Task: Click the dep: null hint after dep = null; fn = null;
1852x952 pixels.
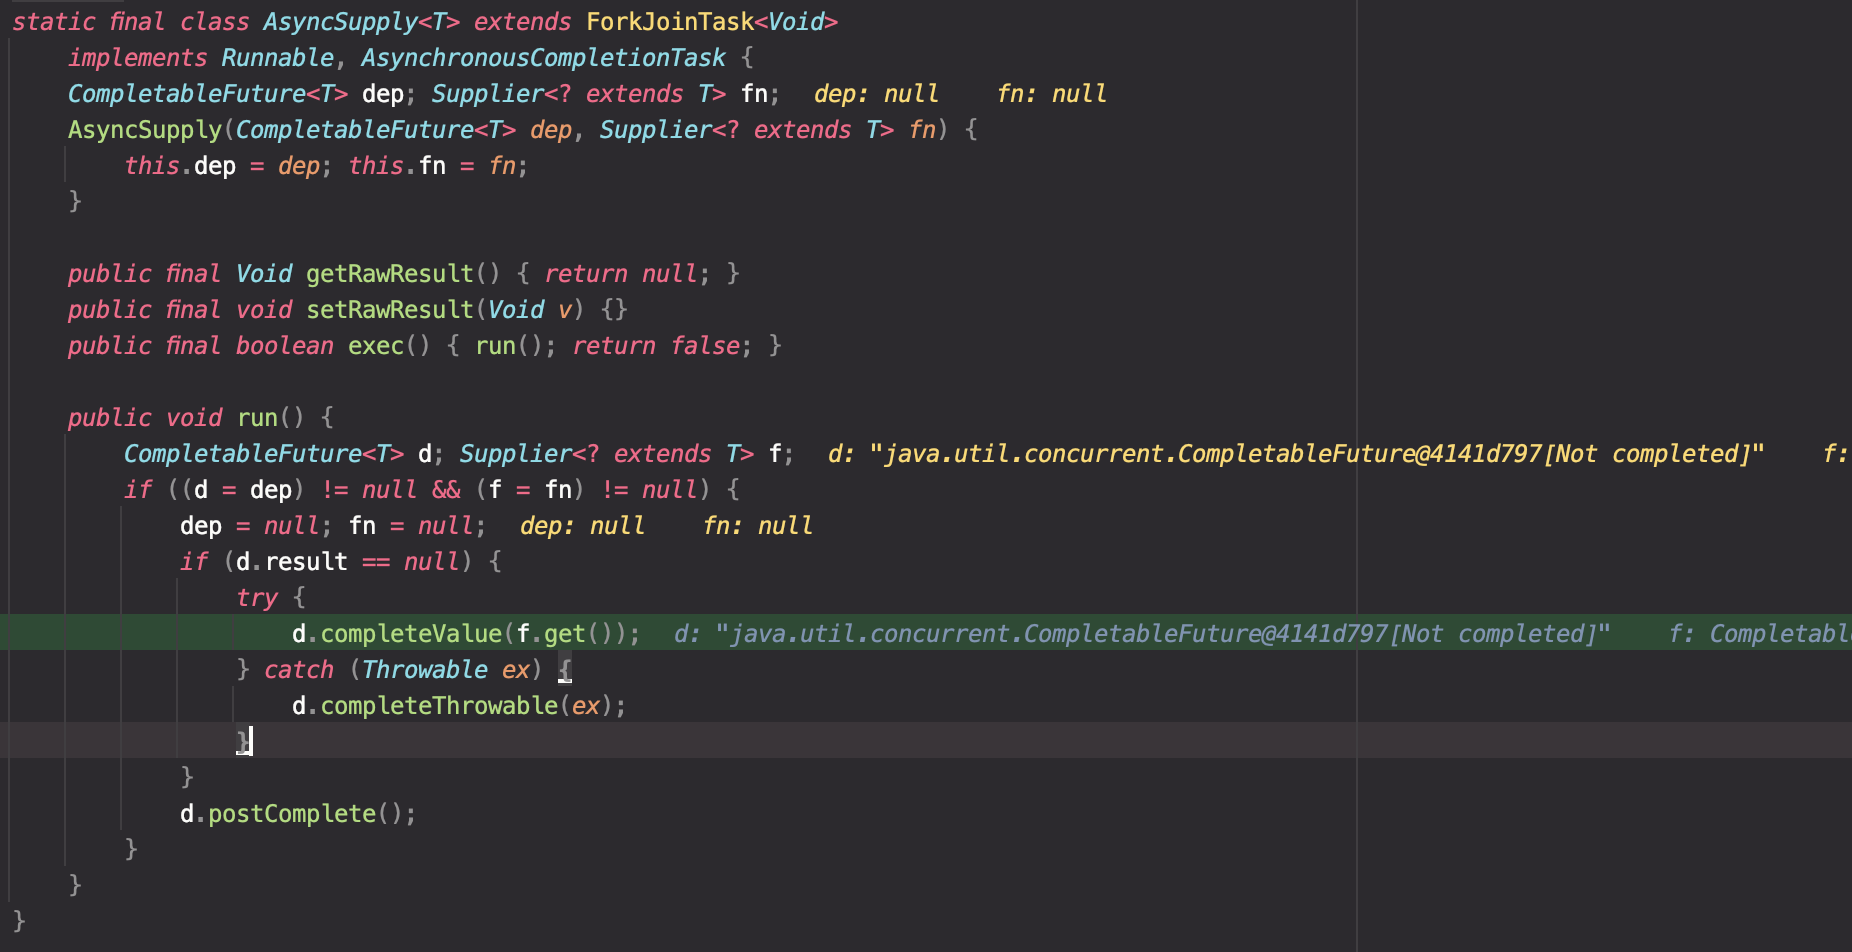Action: 582,526
